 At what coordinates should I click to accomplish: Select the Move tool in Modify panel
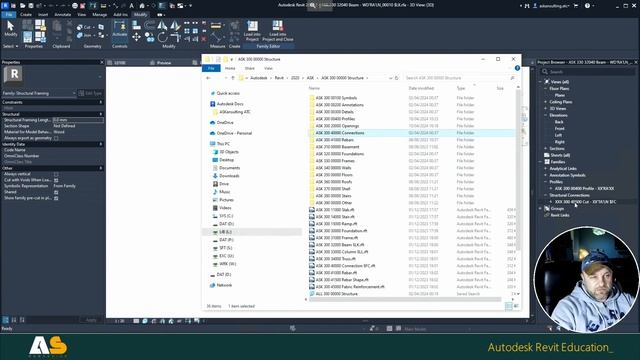pos(136,37)
